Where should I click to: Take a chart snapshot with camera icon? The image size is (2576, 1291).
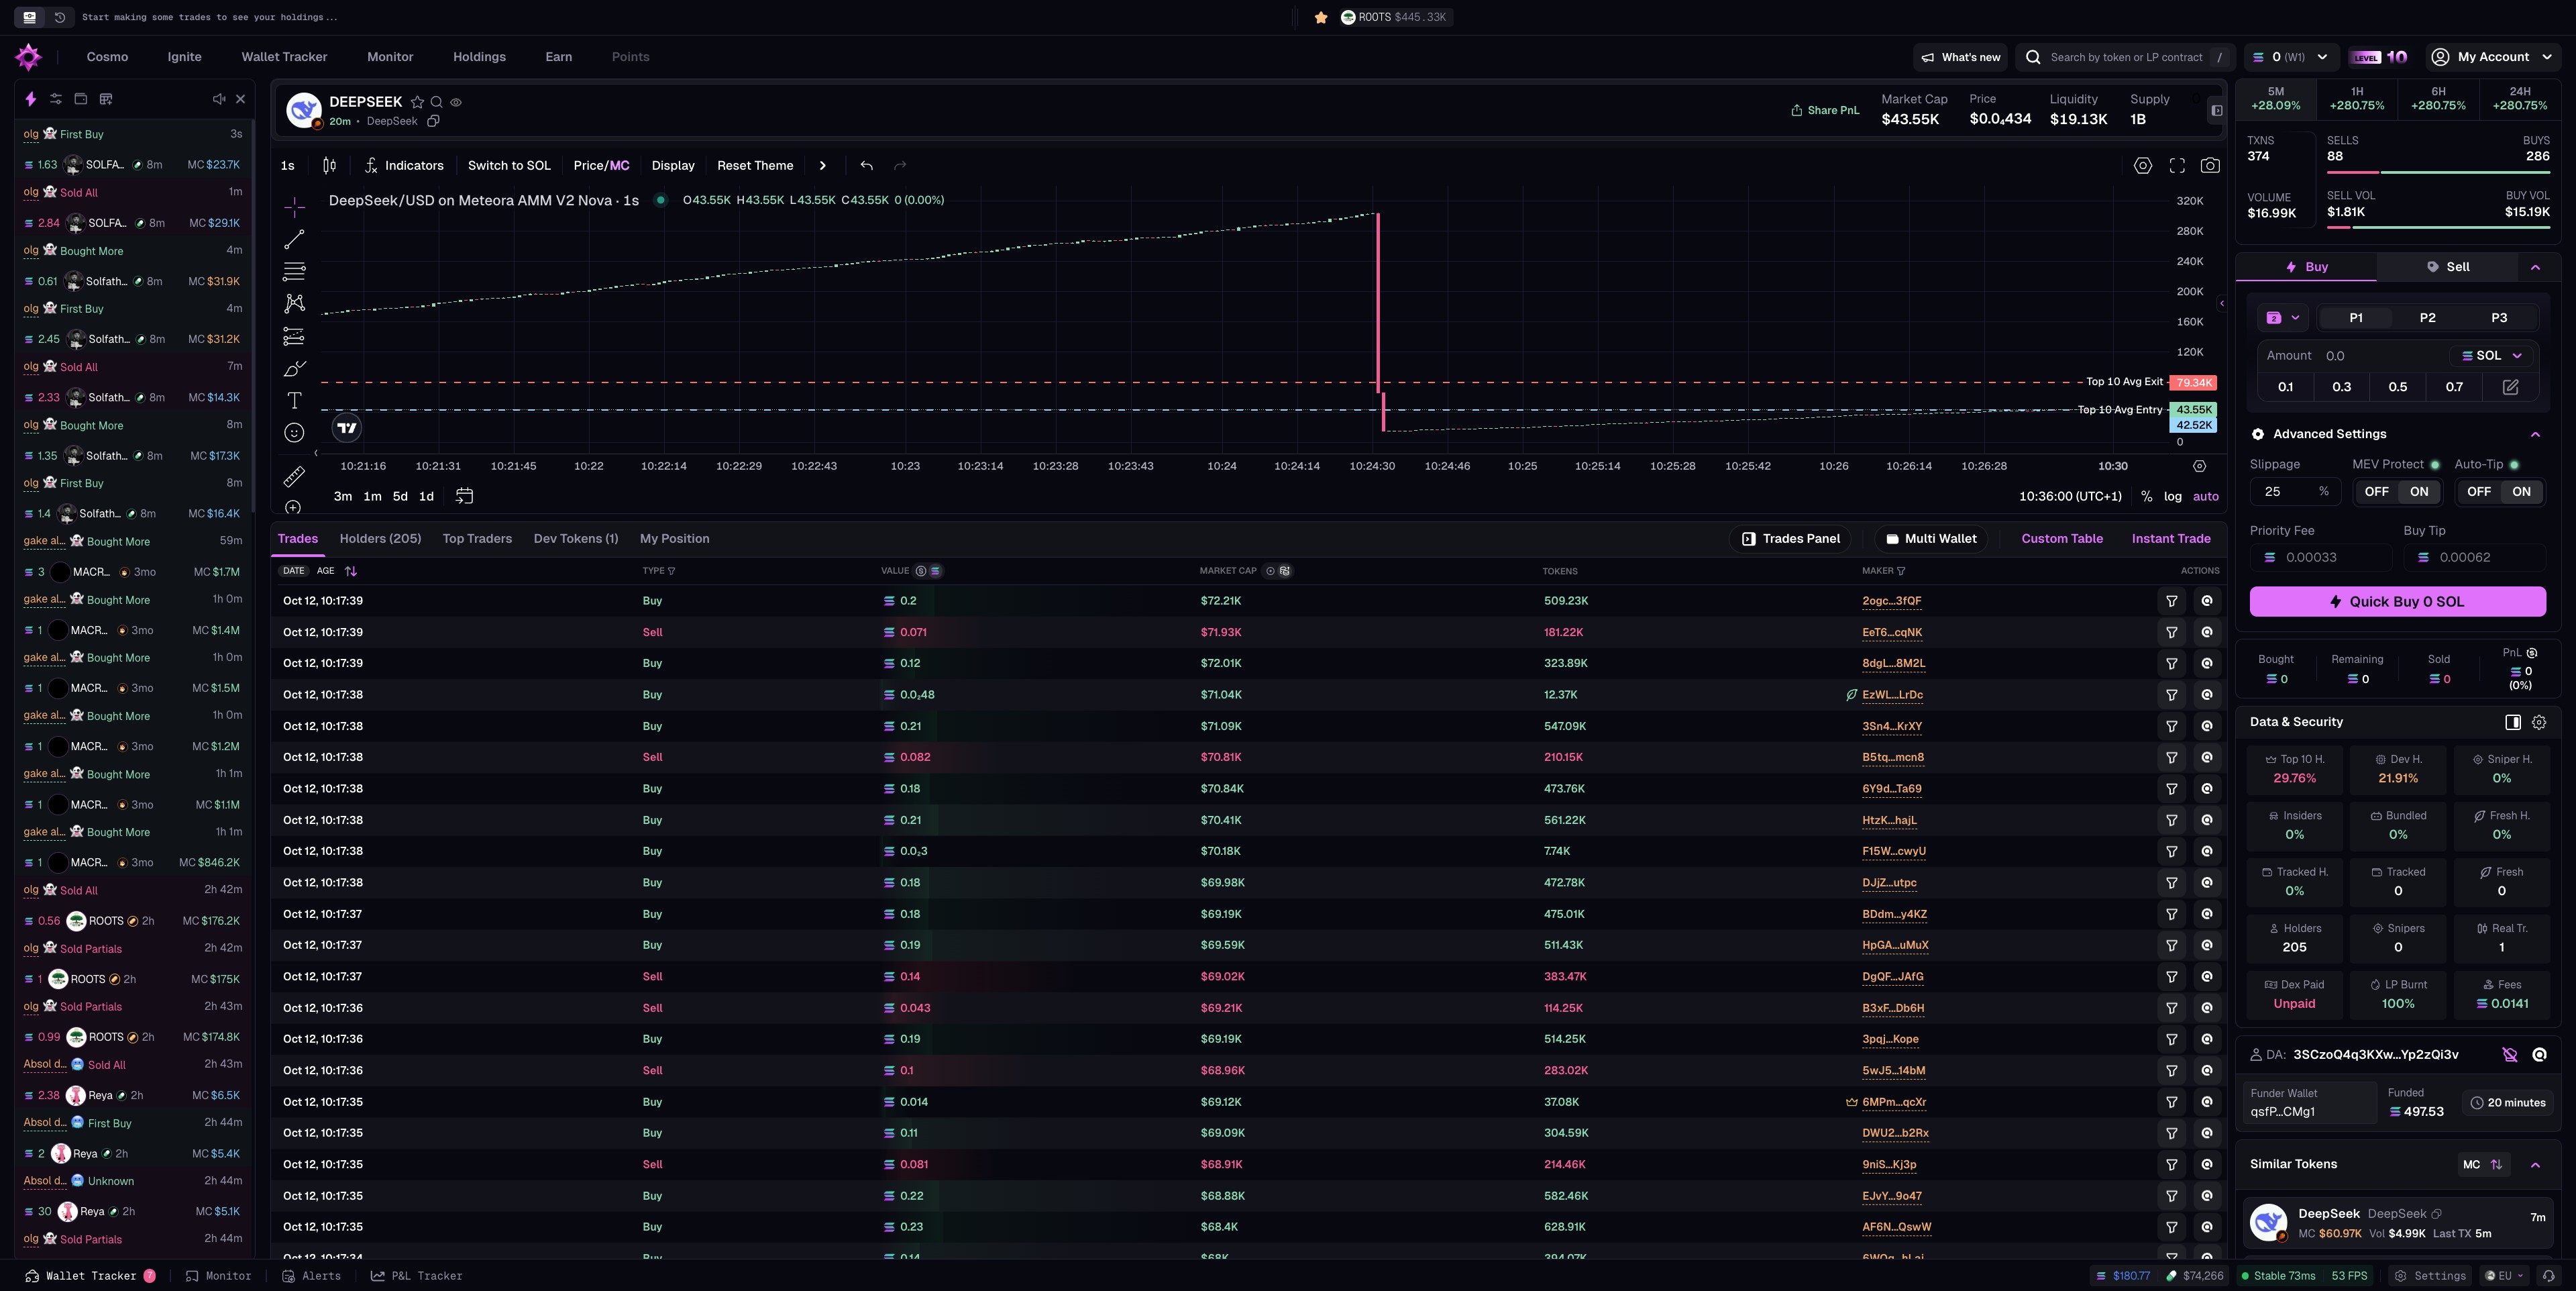2210,166
